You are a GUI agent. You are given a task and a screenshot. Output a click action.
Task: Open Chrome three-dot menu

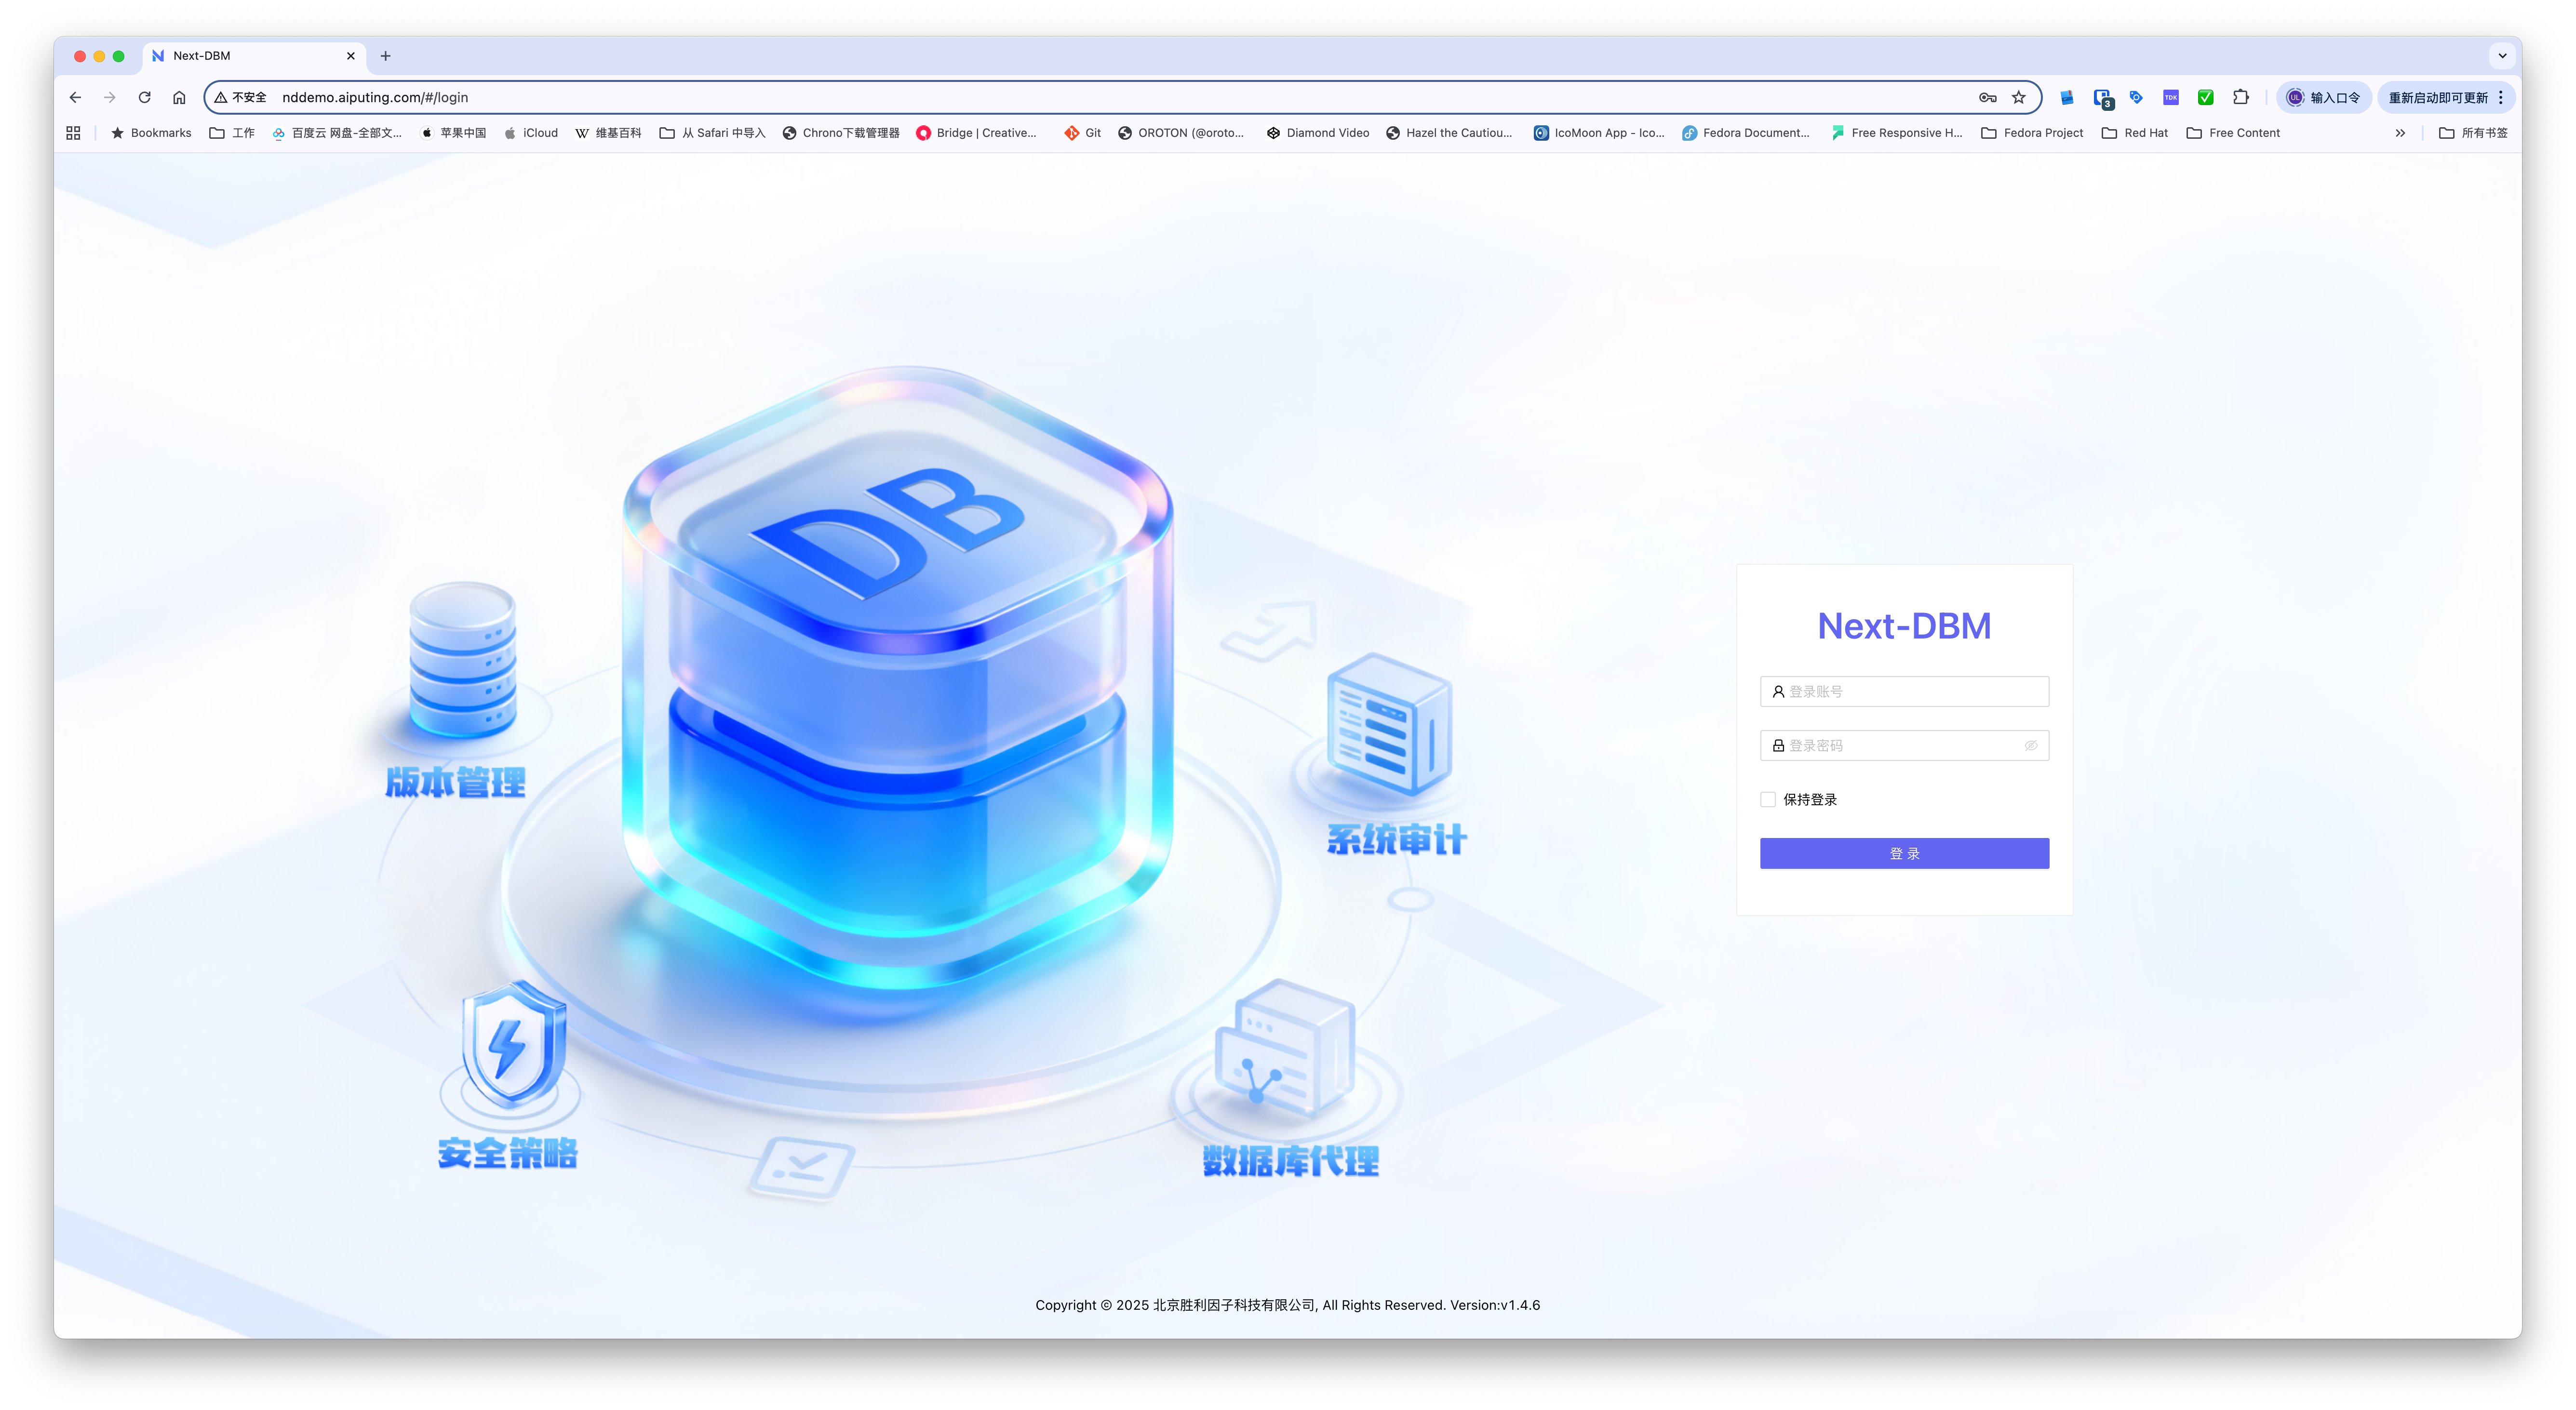[2501, 97]
